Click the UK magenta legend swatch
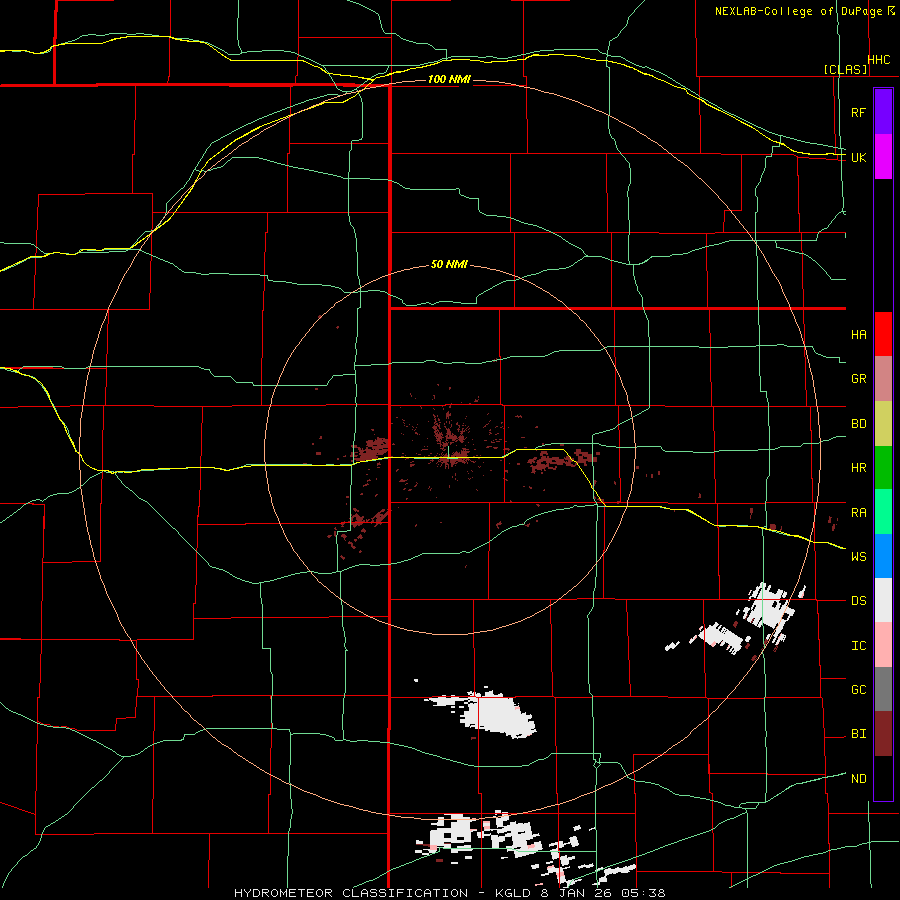 883,157
